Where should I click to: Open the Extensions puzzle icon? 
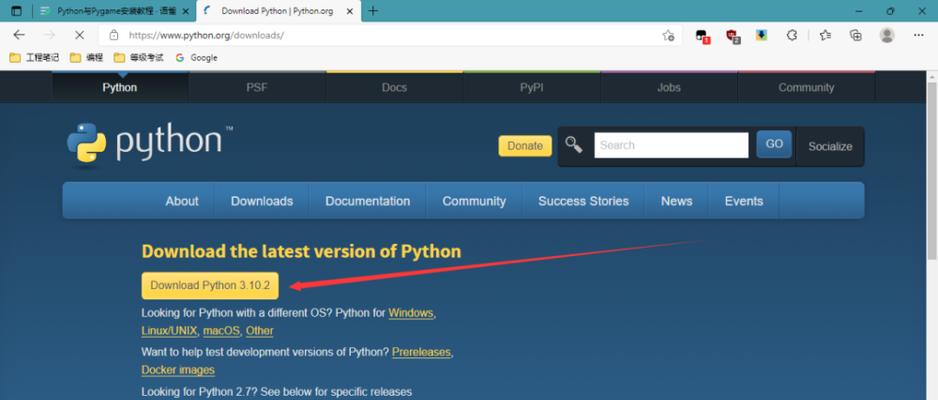(792, 35)
